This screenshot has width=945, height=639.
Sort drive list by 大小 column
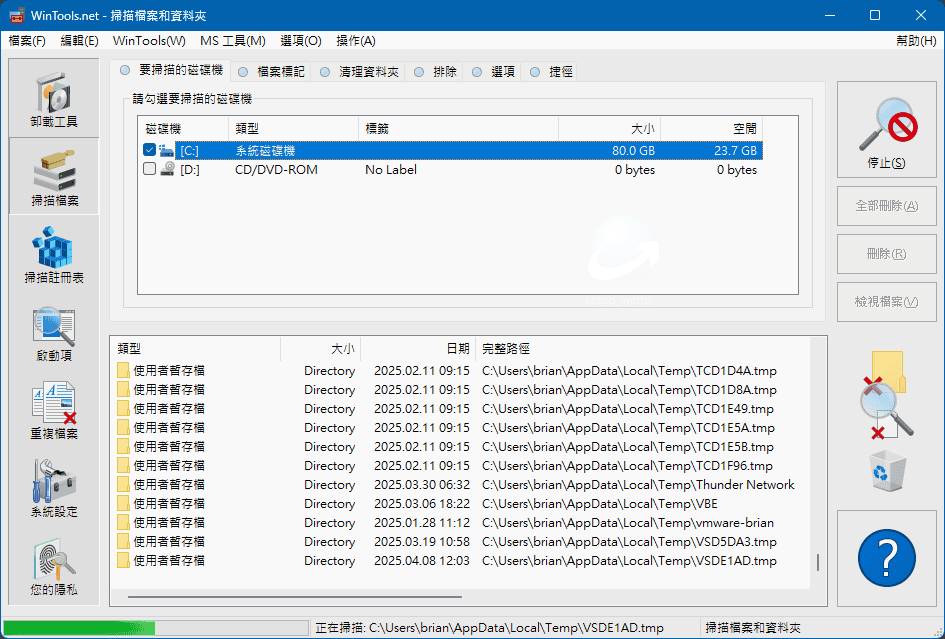click(x=609, y=129)
